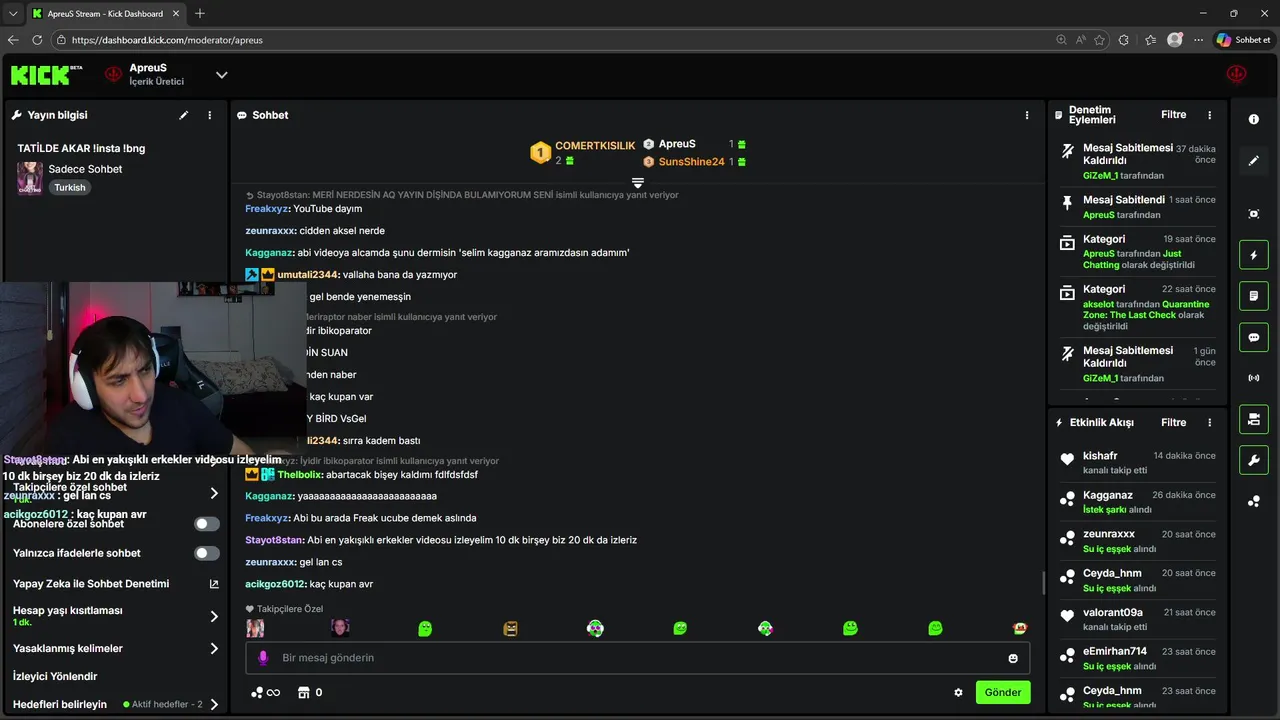Click the broadcast signal icon in sidebar
The width and height of the screenshot is (1280, 720).
tap(1254, 378)
